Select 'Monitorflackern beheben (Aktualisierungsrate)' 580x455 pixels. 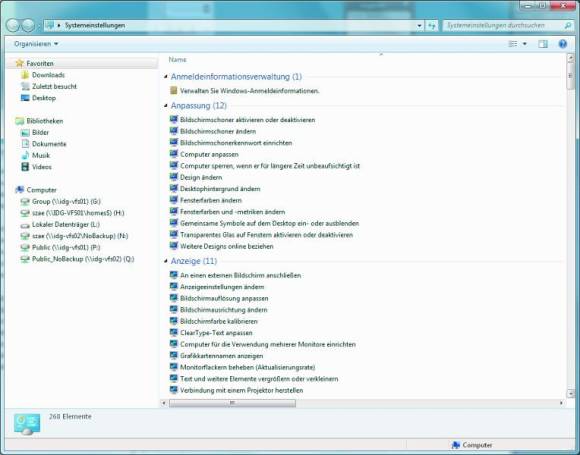click(x=247, y=367)
